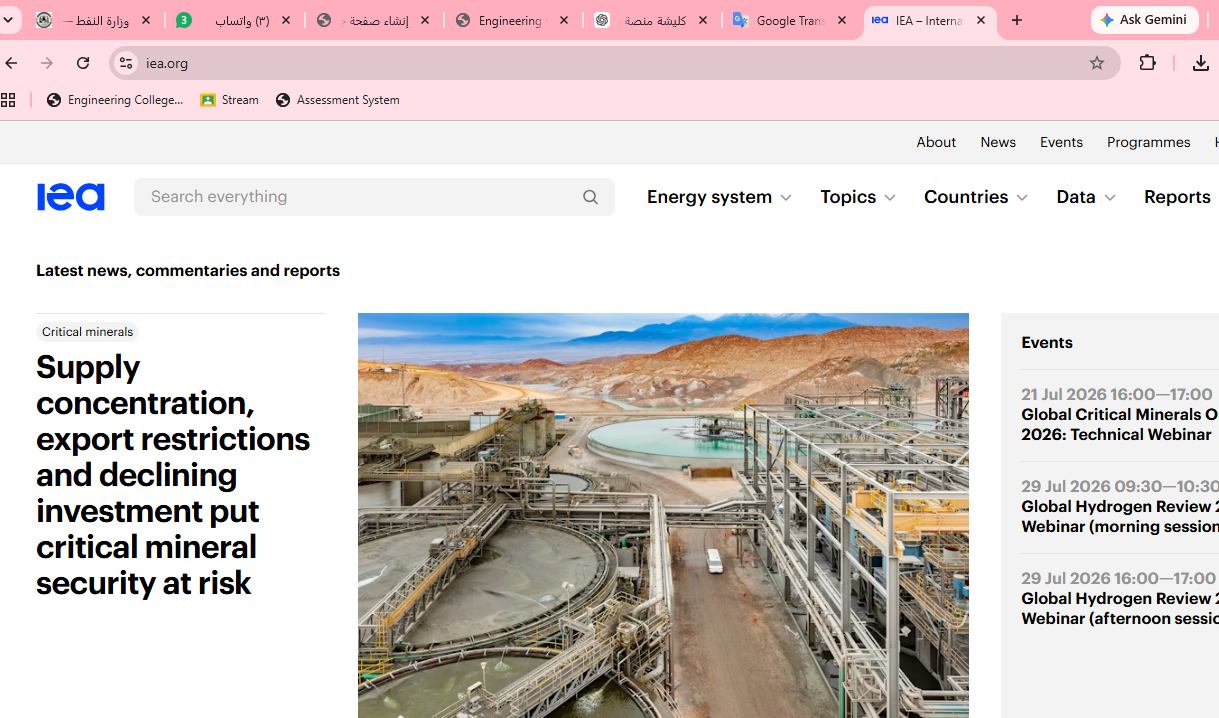Open the Extensions puzzle icon
The width and height of the screenshot is (1219, 718).
[x=1148, y=63]
